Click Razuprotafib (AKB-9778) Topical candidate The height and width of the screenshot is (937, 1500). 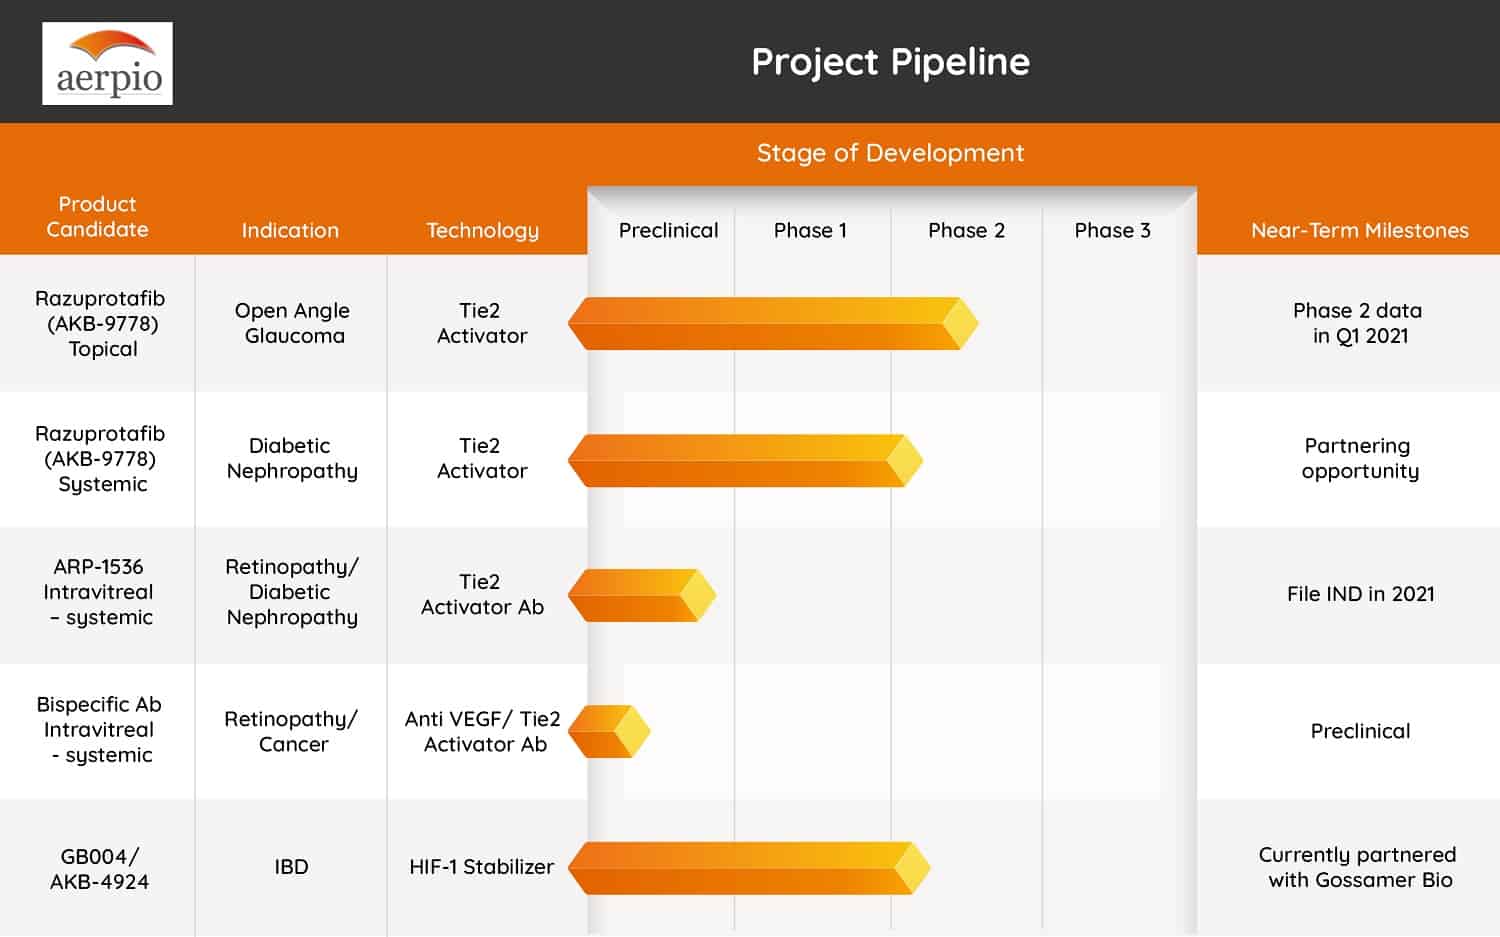click(100, 323)
